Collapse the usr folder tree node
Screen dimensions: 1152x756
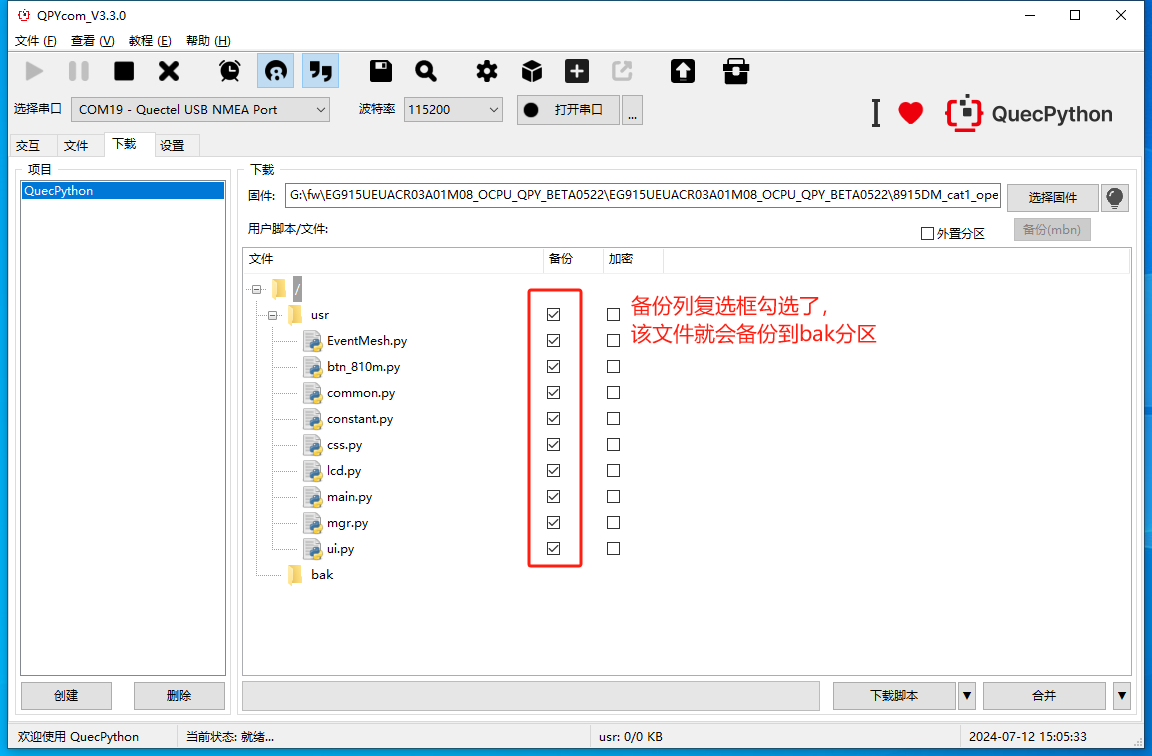coord(273,315)
